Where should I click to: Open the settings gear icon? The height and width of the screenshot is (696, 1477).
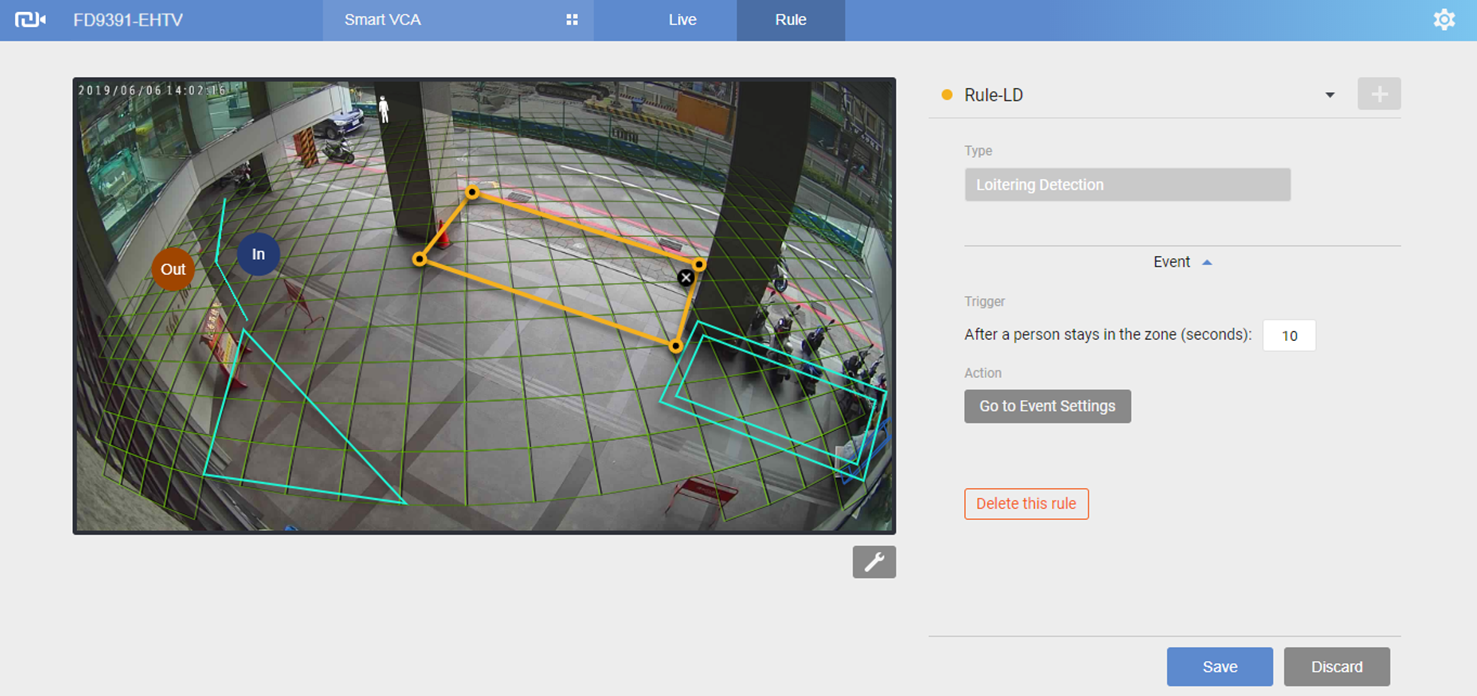[x=1443, y=20]
